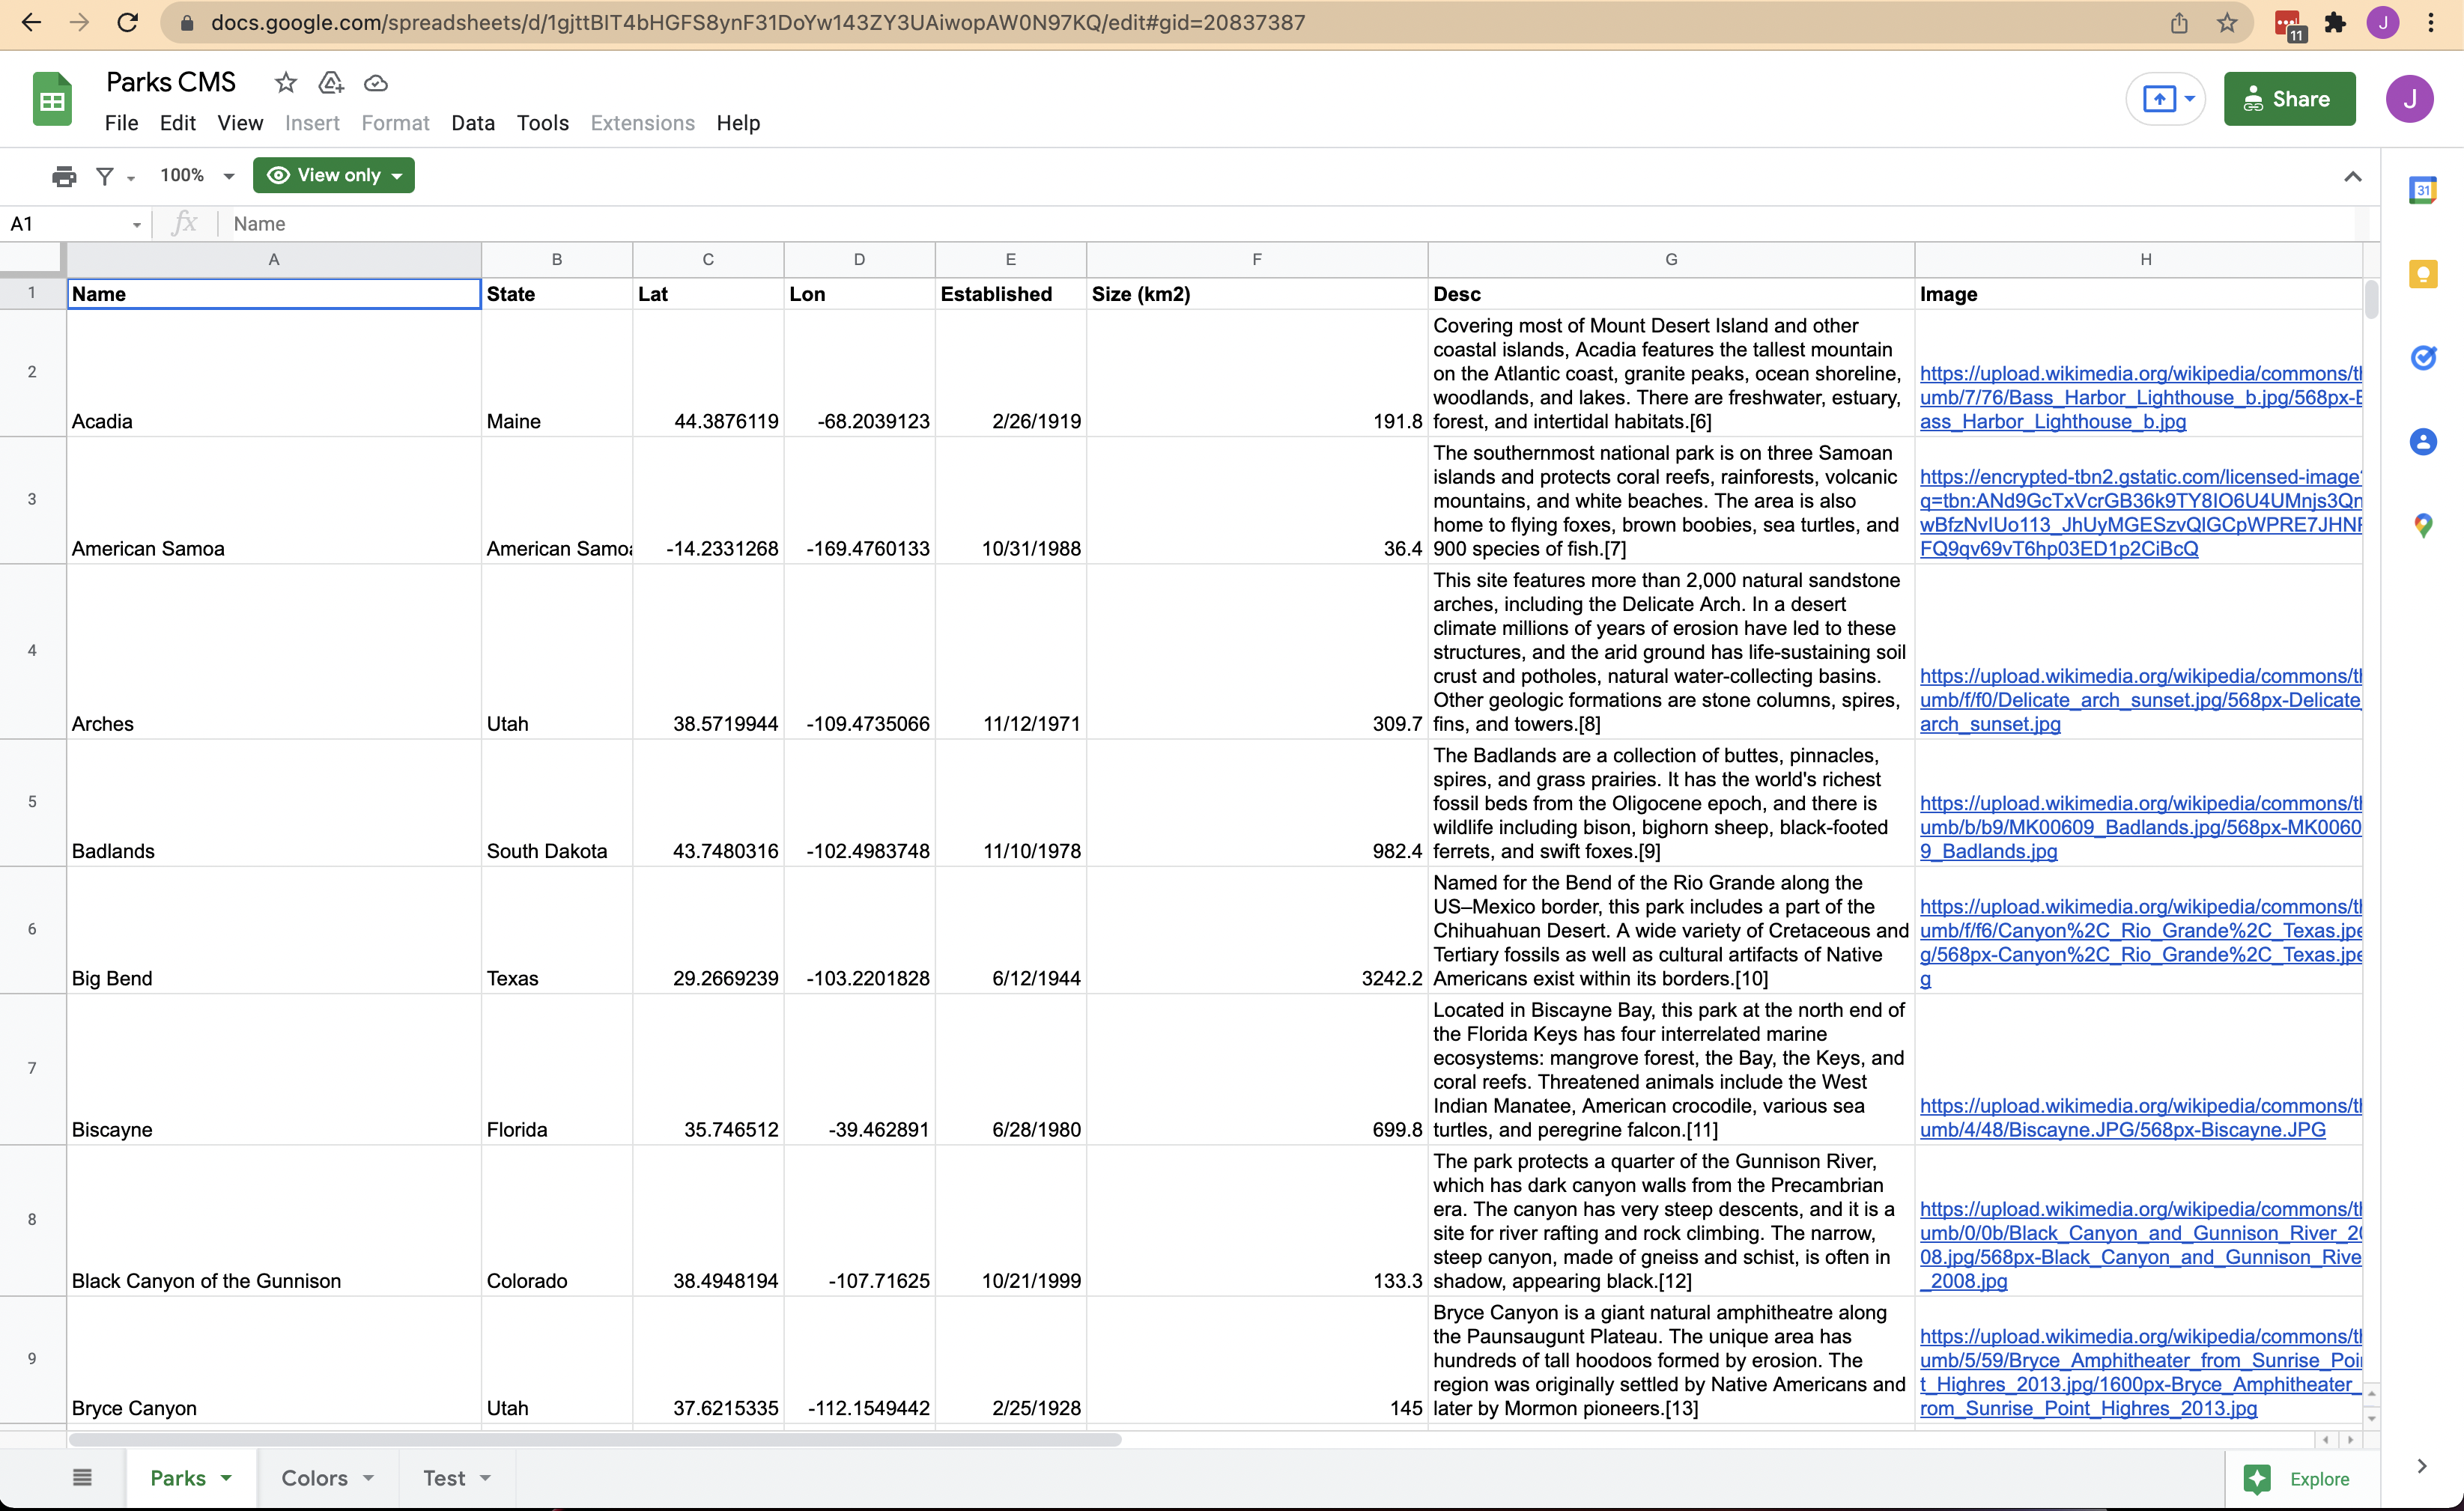
Task: Open Google Keep side panel icon
Action: (x=2422, y=274)
